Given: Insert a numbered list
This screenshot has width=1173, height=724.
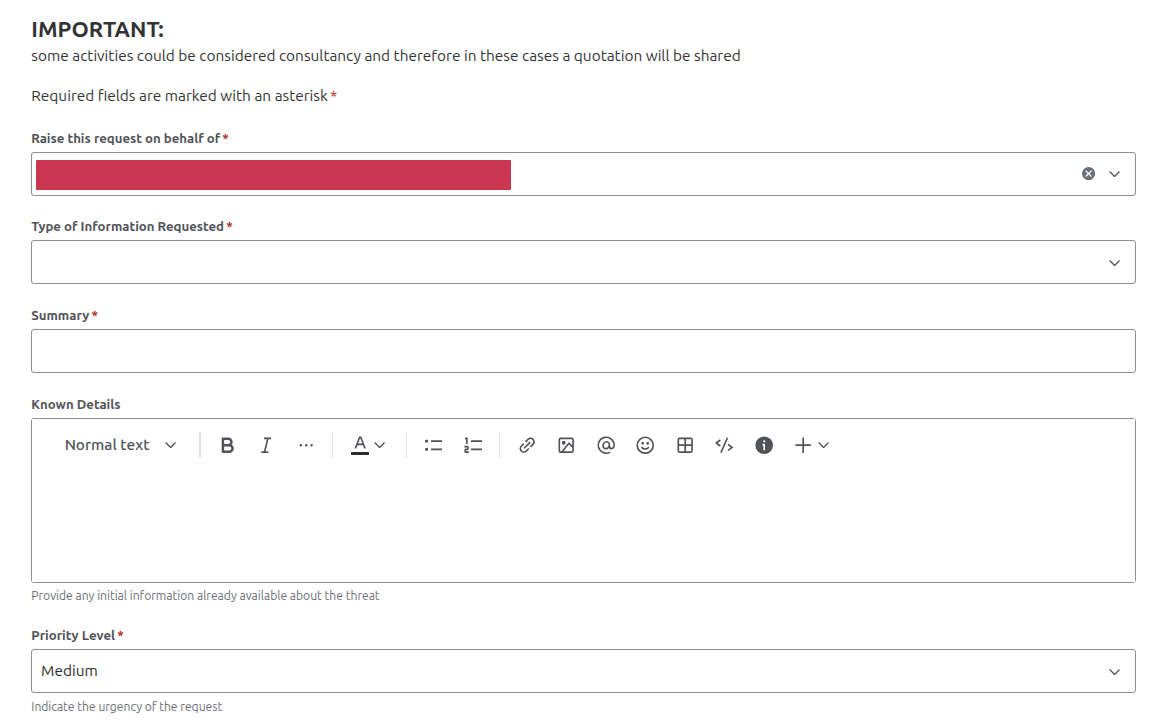Looking at the screenshot, I should coord(473,446).
